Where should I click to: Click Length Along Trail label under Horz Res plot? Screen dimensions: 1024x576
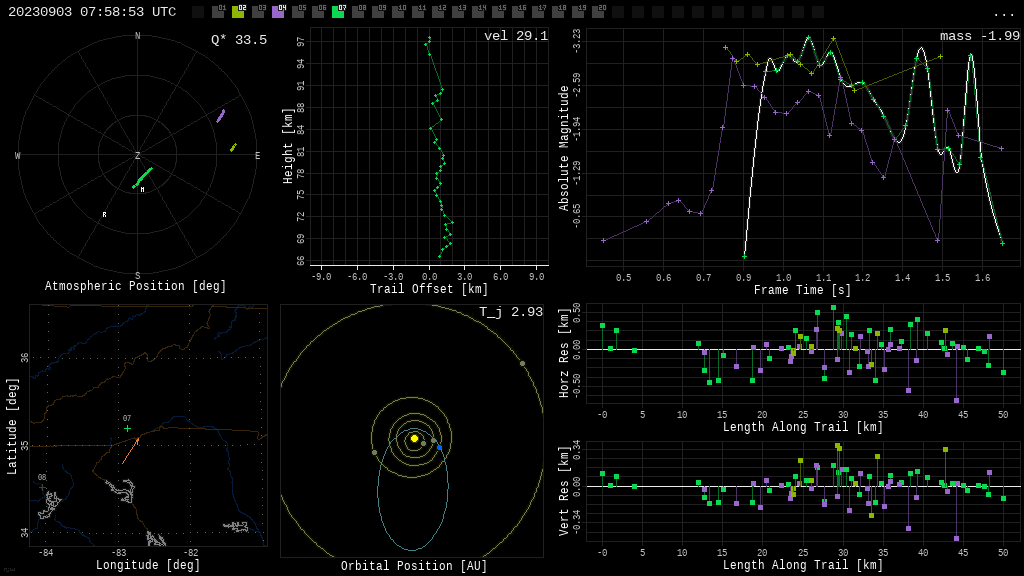(x=803, y=427)
